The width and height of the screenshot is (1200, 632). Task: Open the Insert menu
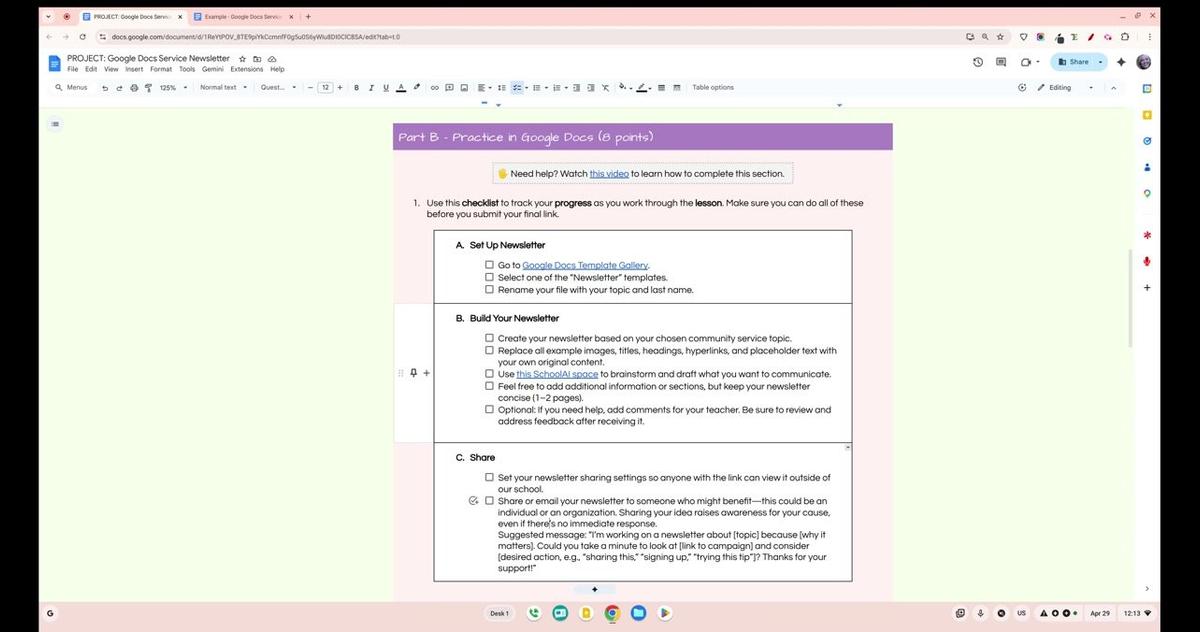[134, 70]
